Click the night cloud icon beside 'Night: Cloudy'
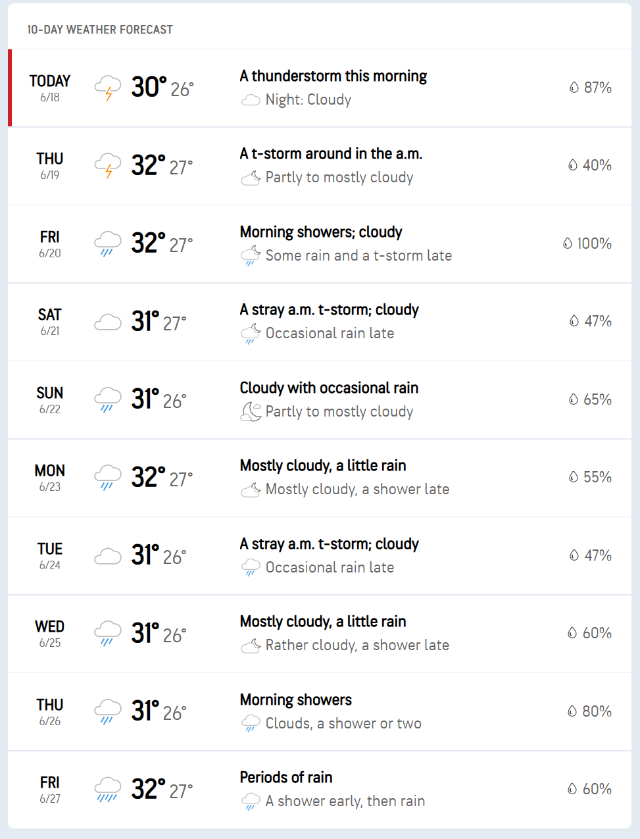Image resolution: width=640 pixels, height=839 pixels. tap(250, 100)
